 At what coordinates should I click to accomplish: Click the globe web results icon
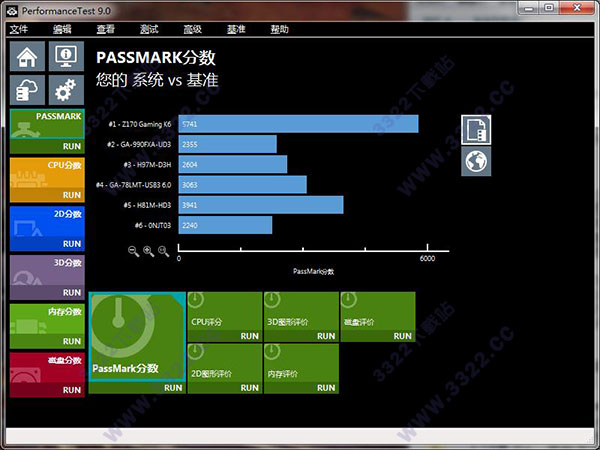(x=476, y=161)
